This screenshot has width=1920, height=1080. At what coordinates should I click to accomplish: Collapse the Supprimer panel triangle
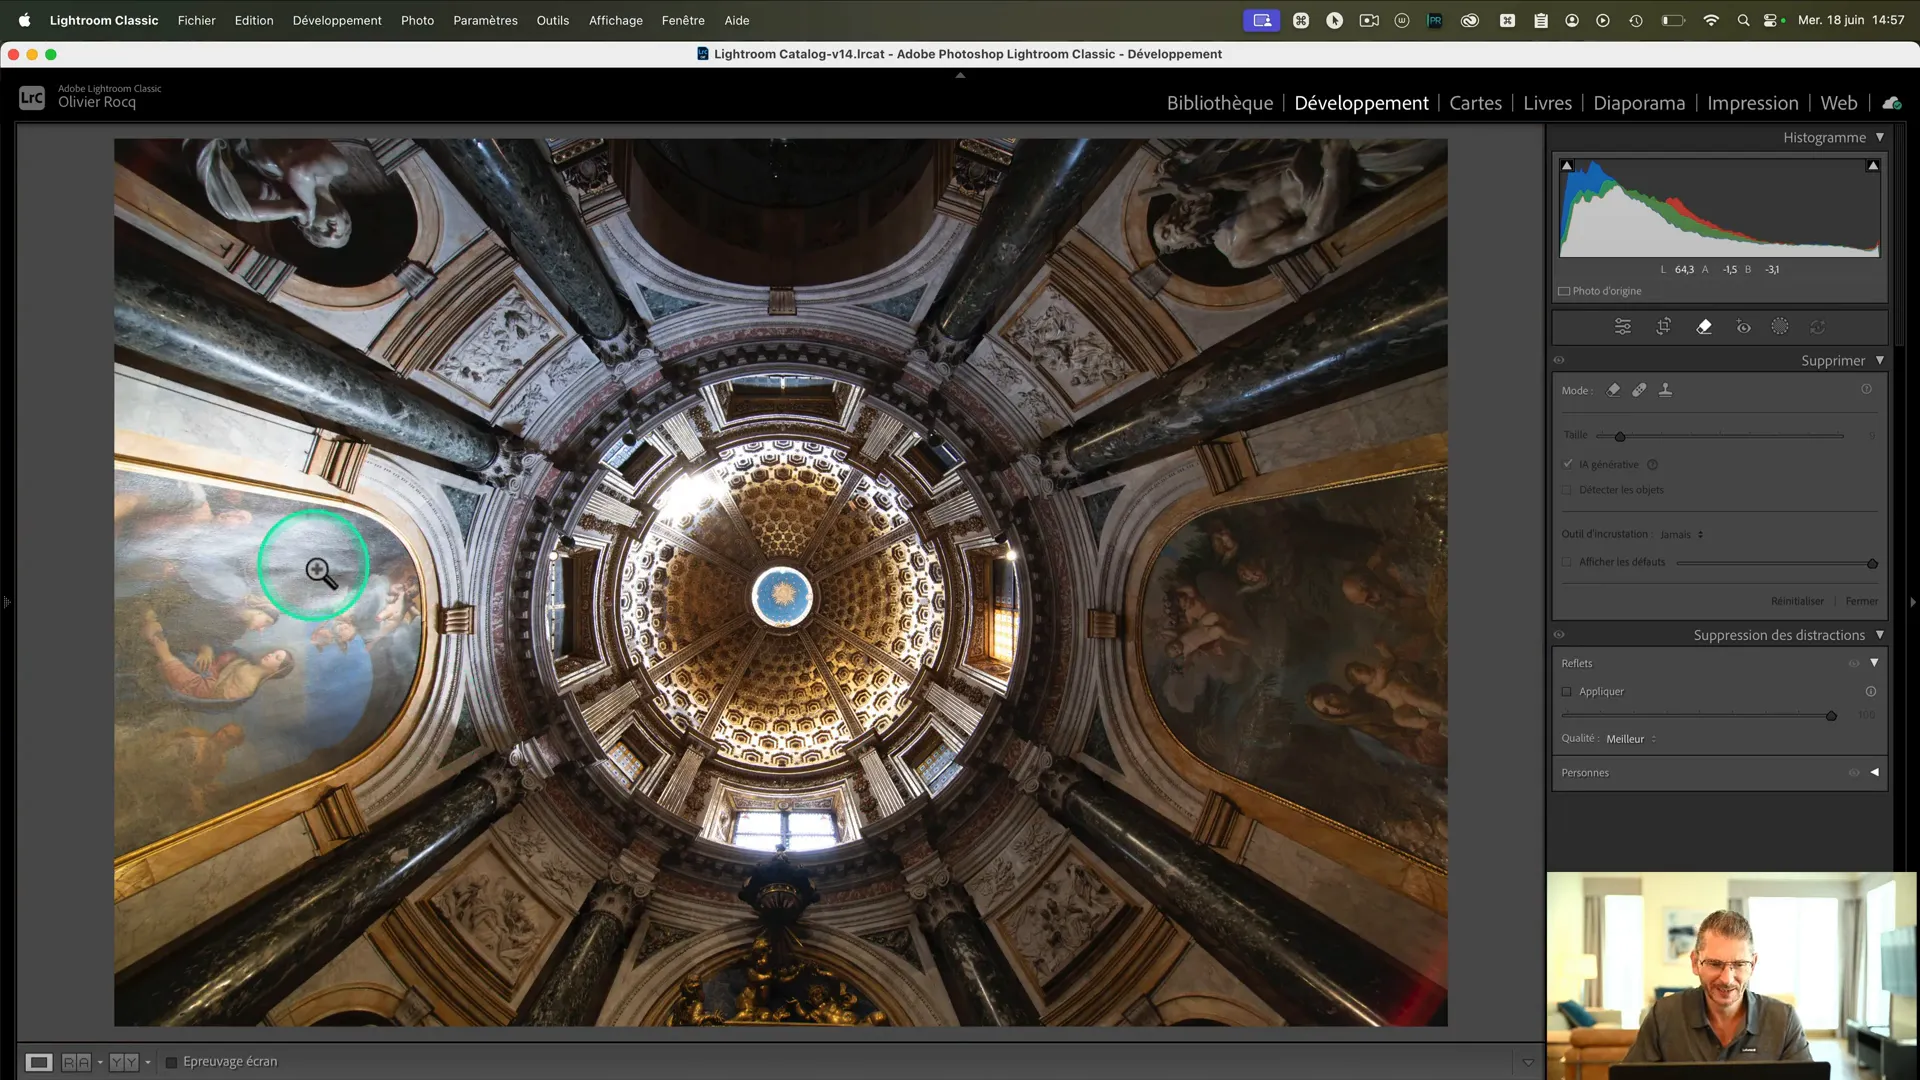(x=1880, y=360)
